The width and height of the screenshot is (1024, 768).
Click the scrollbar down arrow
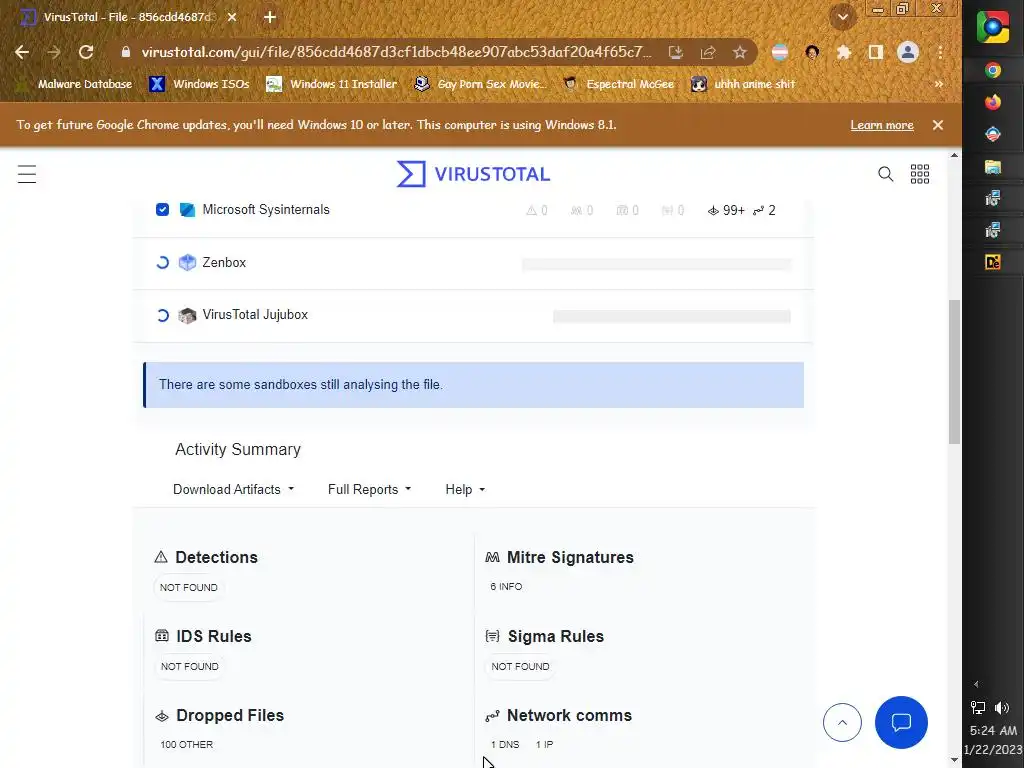954,760
